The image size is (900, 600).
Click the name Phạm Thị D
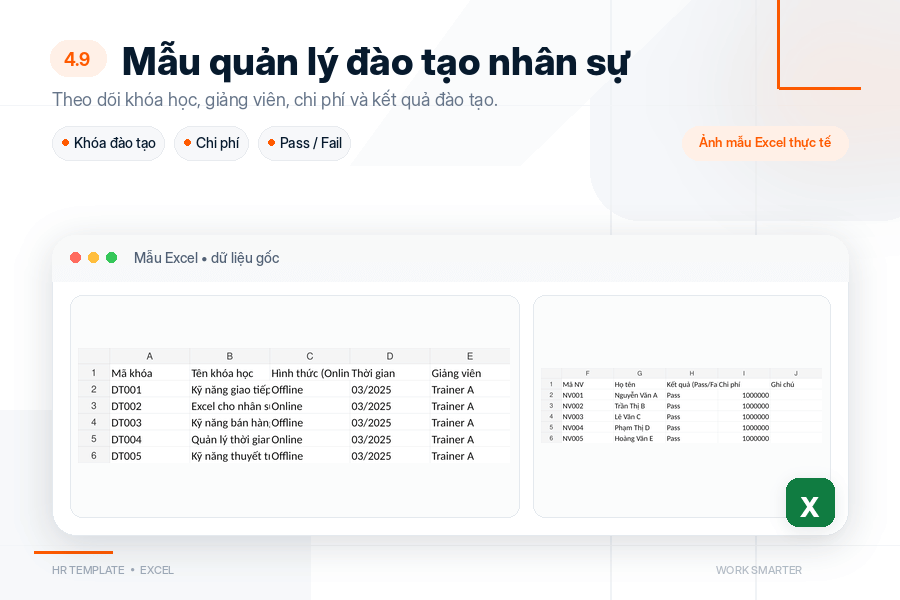(639, 428)
